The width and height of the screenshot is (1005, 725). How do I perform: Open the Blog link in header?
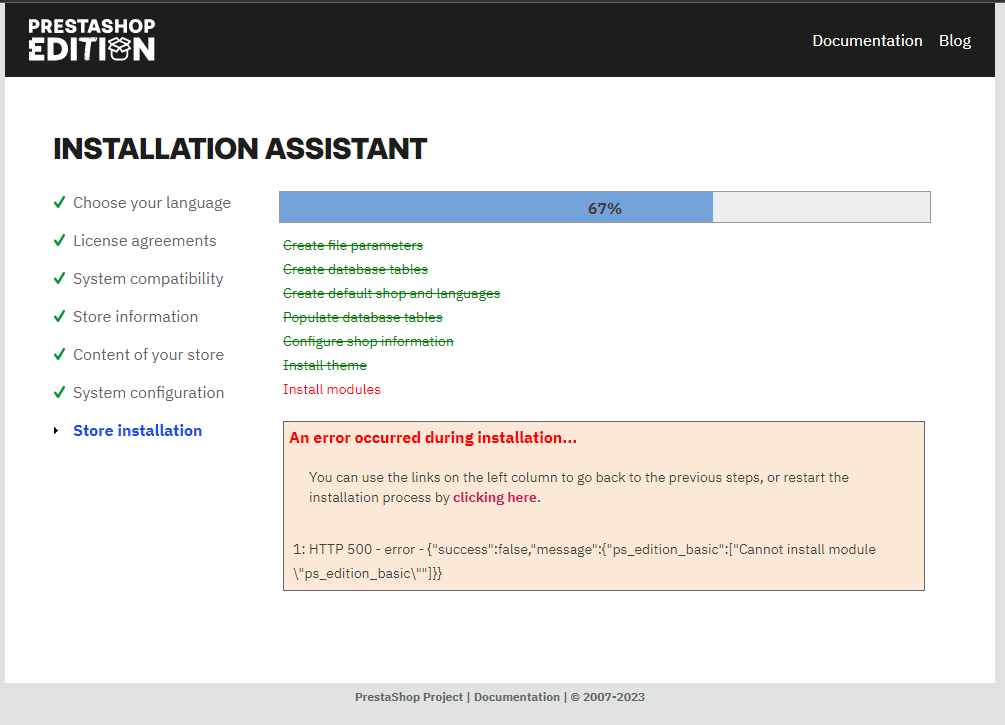[x=954, y=40]
